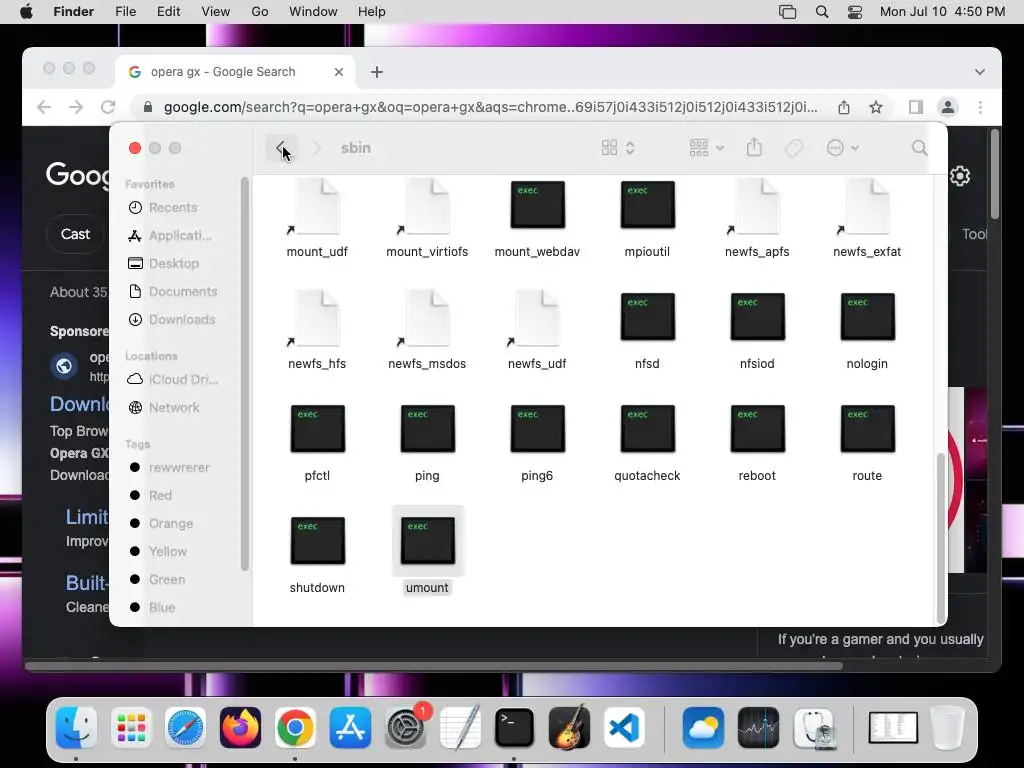Image resolution: width=1024 pixels, height=768 pixels.
Task: Click Cast filter chip on Google page
Action: pyautogui.click(x=75, y=234)
